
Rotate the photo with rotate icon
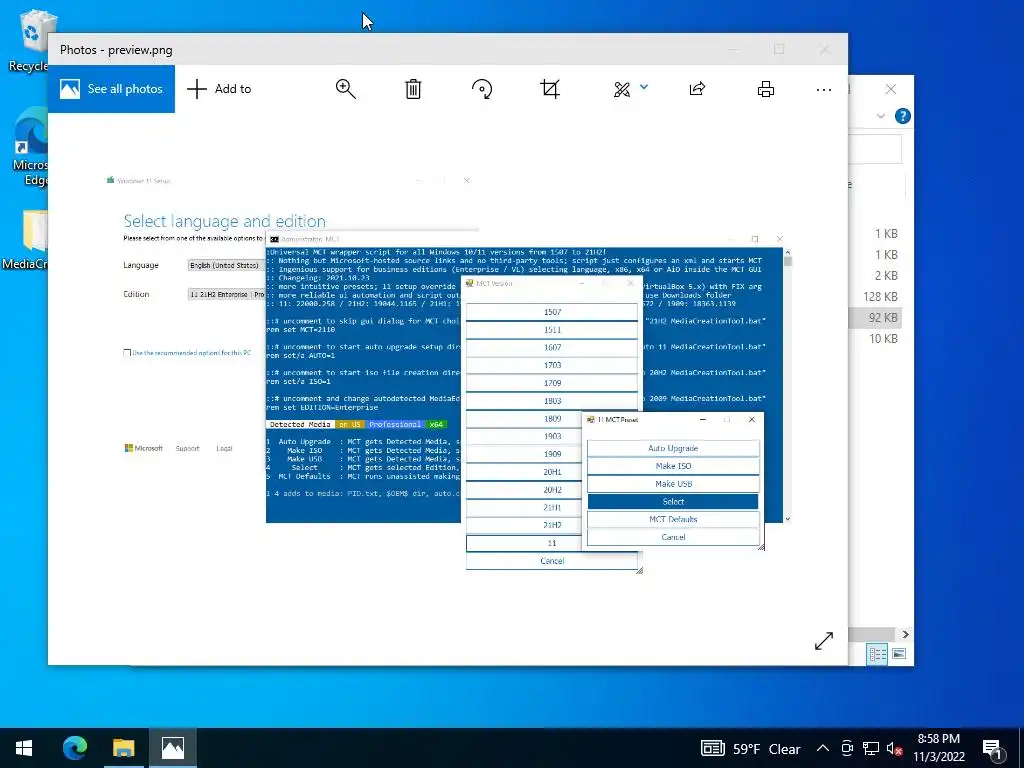482,89
